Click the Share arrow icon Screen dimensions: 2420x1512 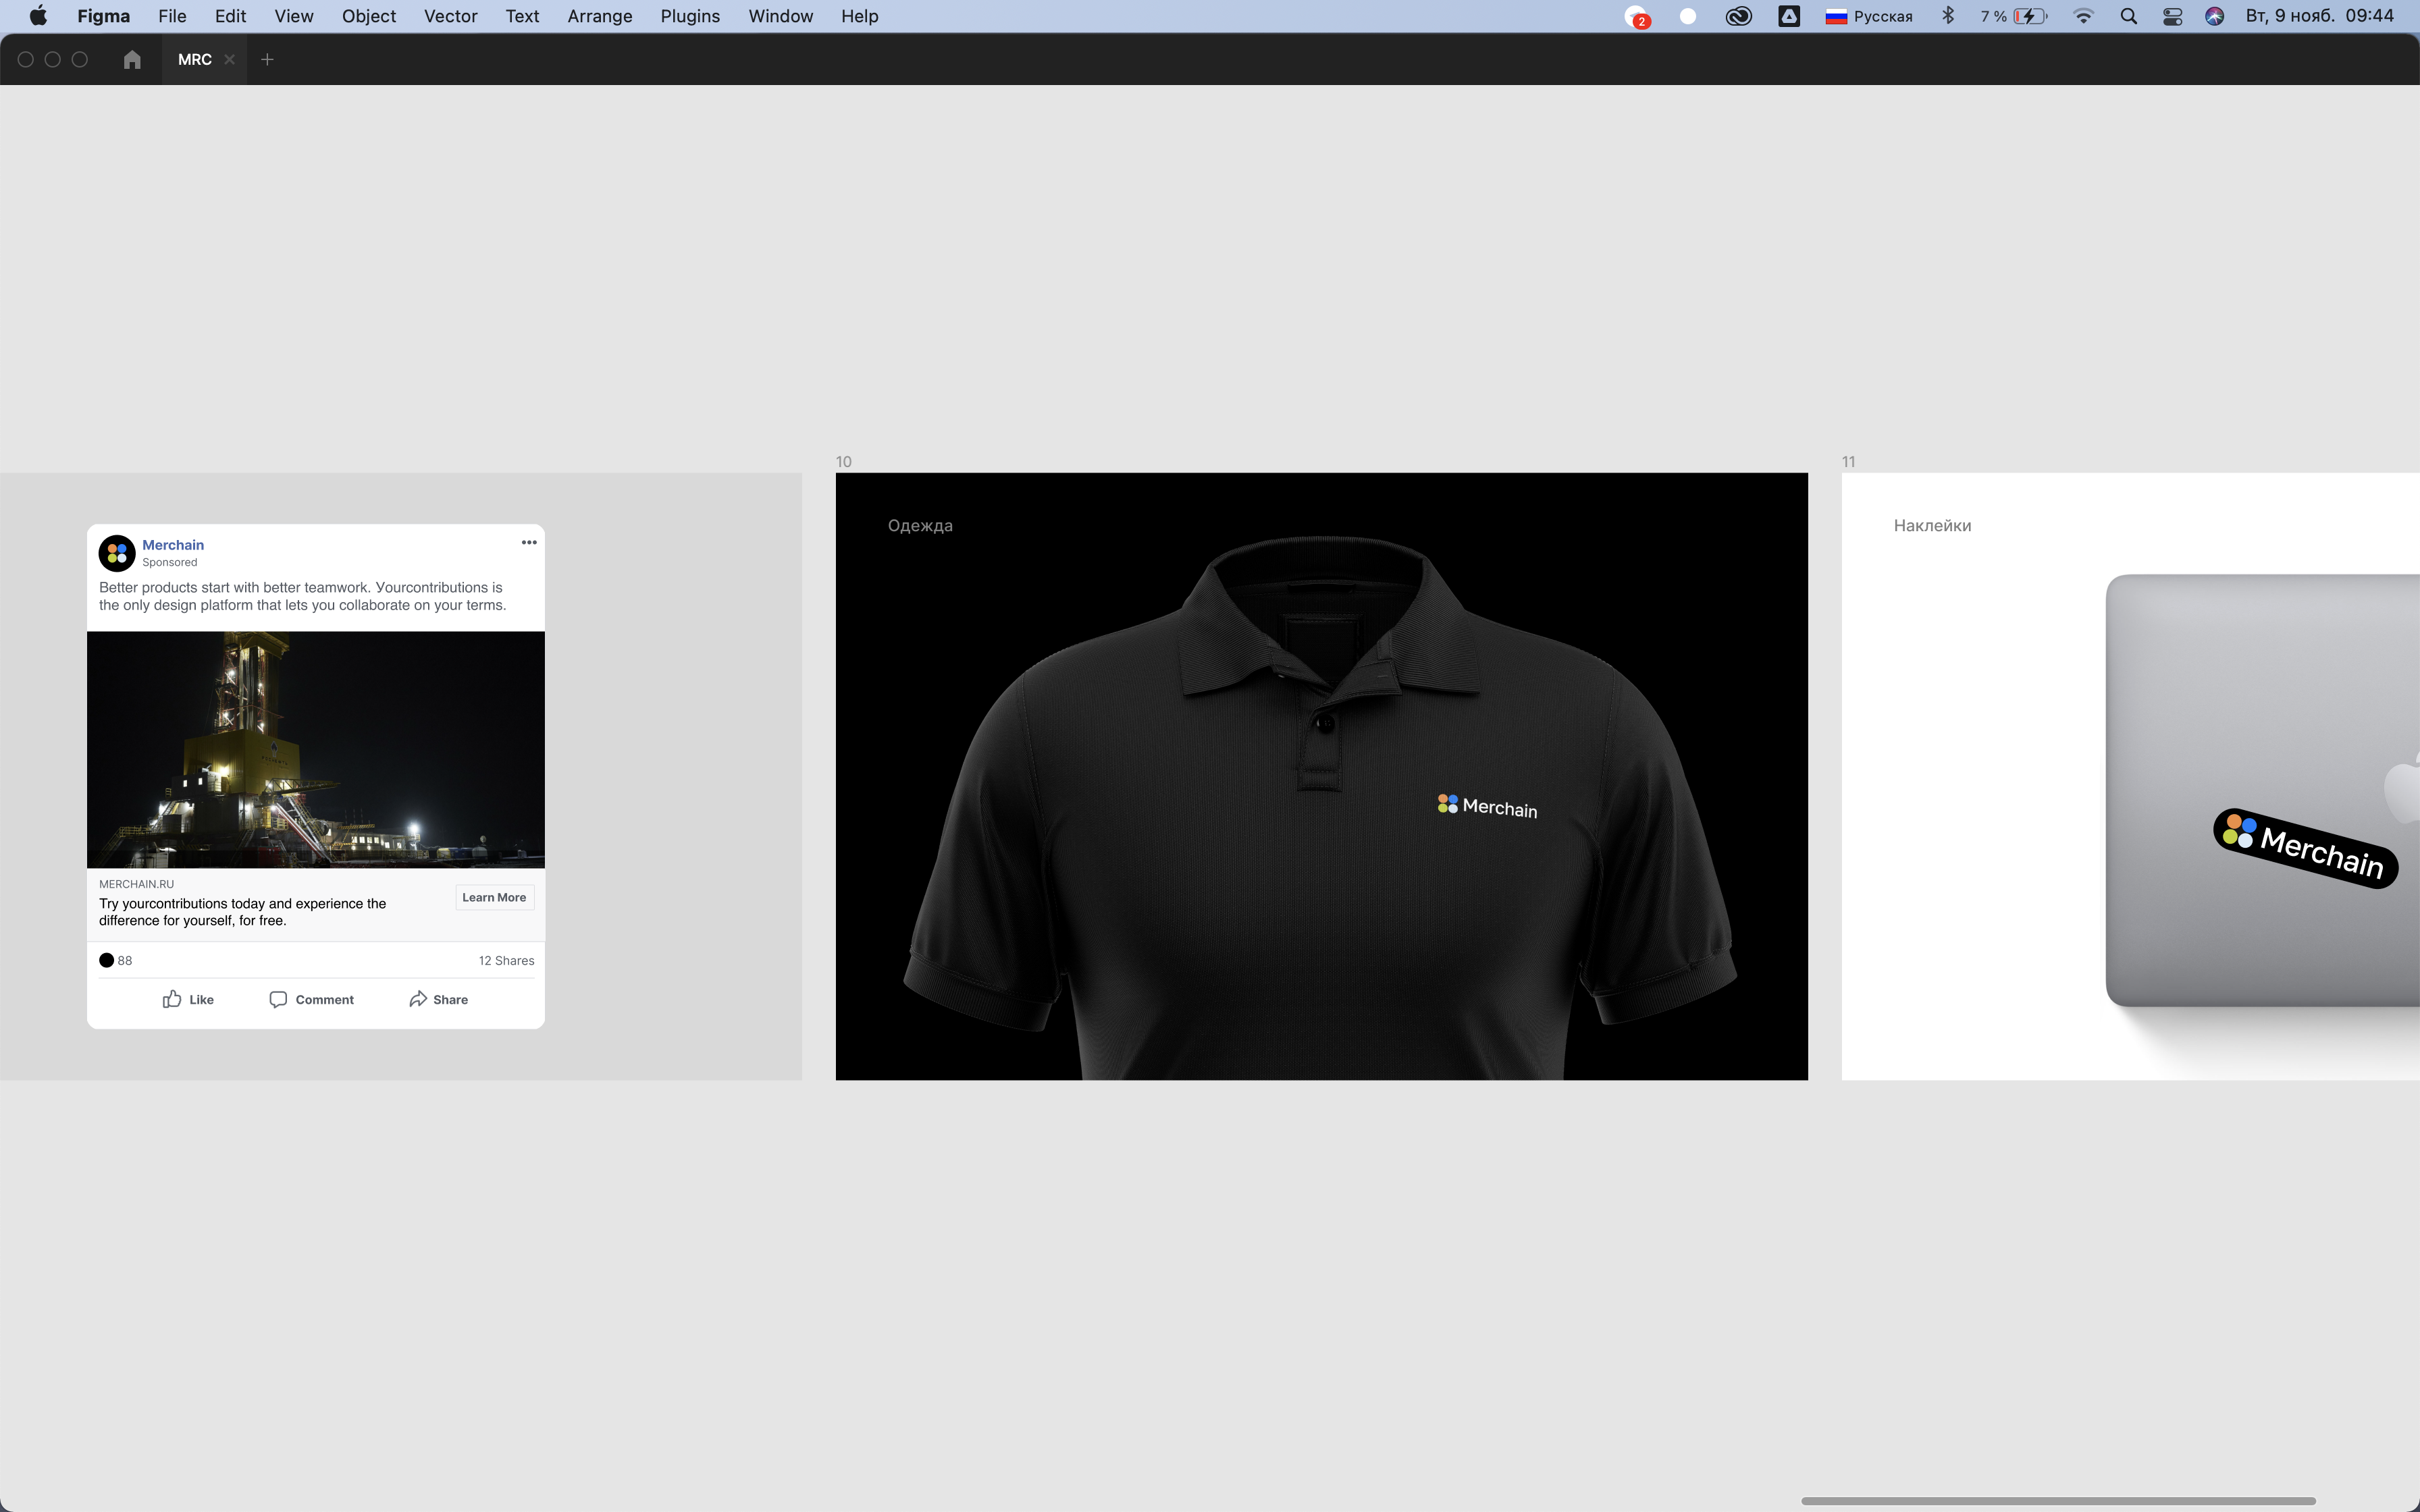(418, 999)
